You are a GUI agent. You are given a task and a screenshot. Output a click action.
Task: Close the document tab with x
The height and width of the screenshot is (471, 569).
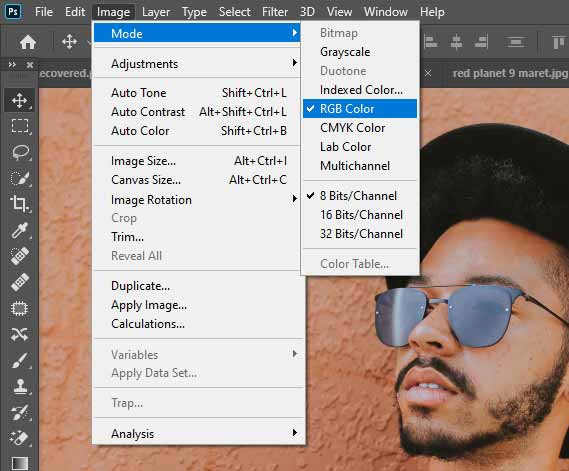(428, 73)
